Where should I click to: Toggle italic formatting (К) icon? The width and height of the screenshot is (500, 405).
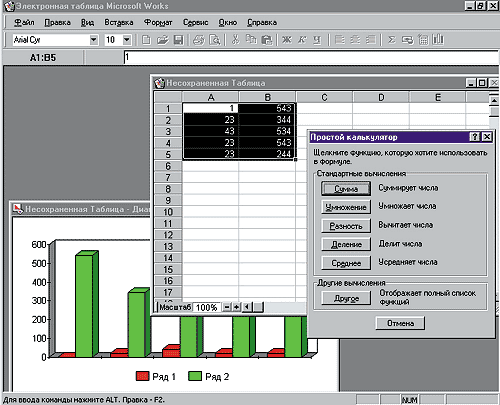pos(302,40)
